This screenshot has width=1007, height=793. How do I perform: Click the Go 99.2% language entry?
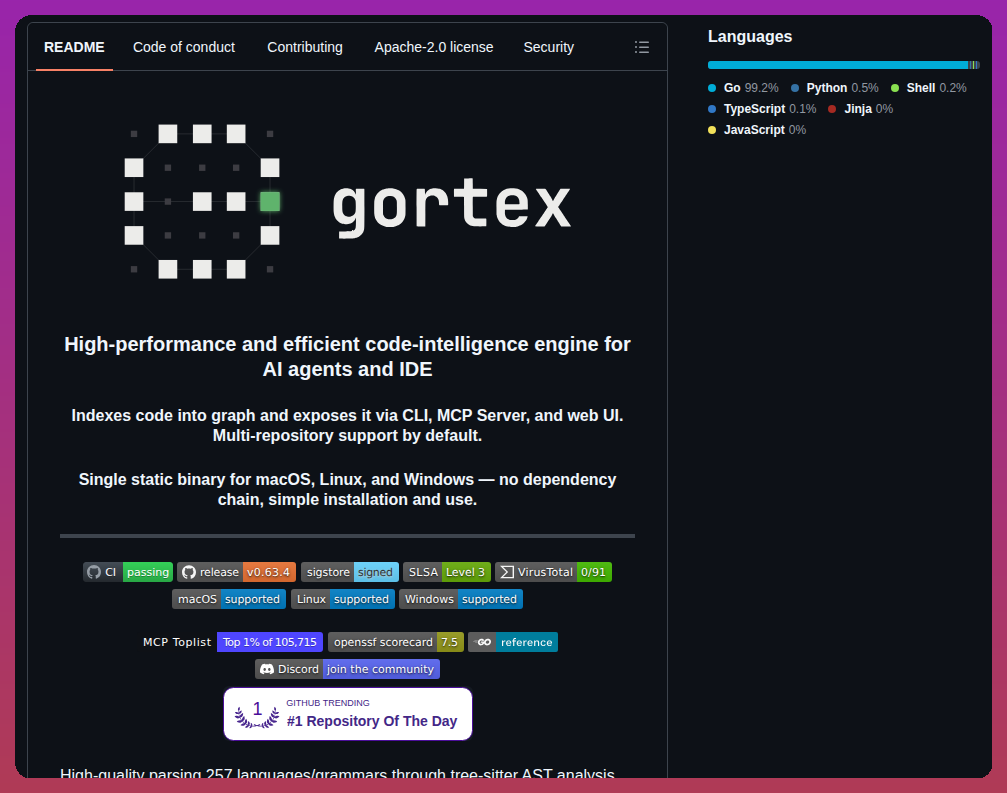[x=743, y=88]
